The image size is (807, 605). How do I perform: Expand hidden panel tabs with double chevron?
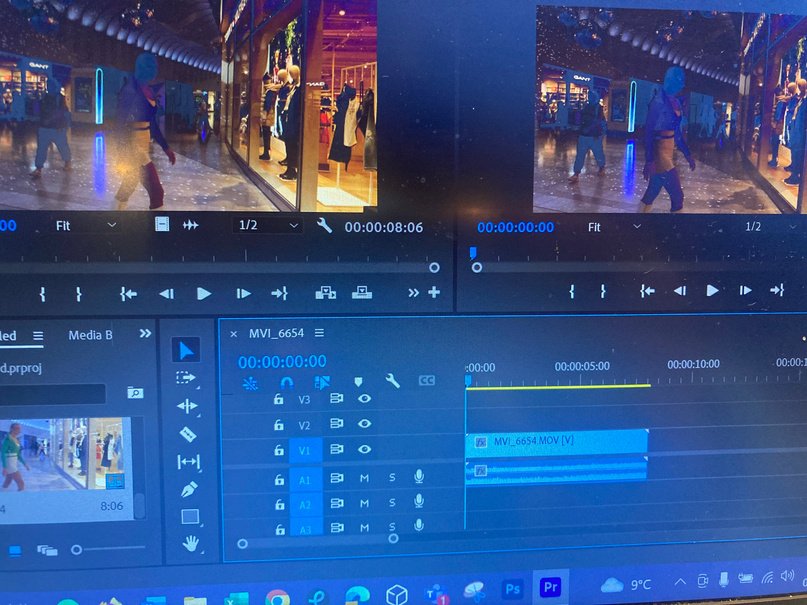pyautogui.click(x=146, y=333)
